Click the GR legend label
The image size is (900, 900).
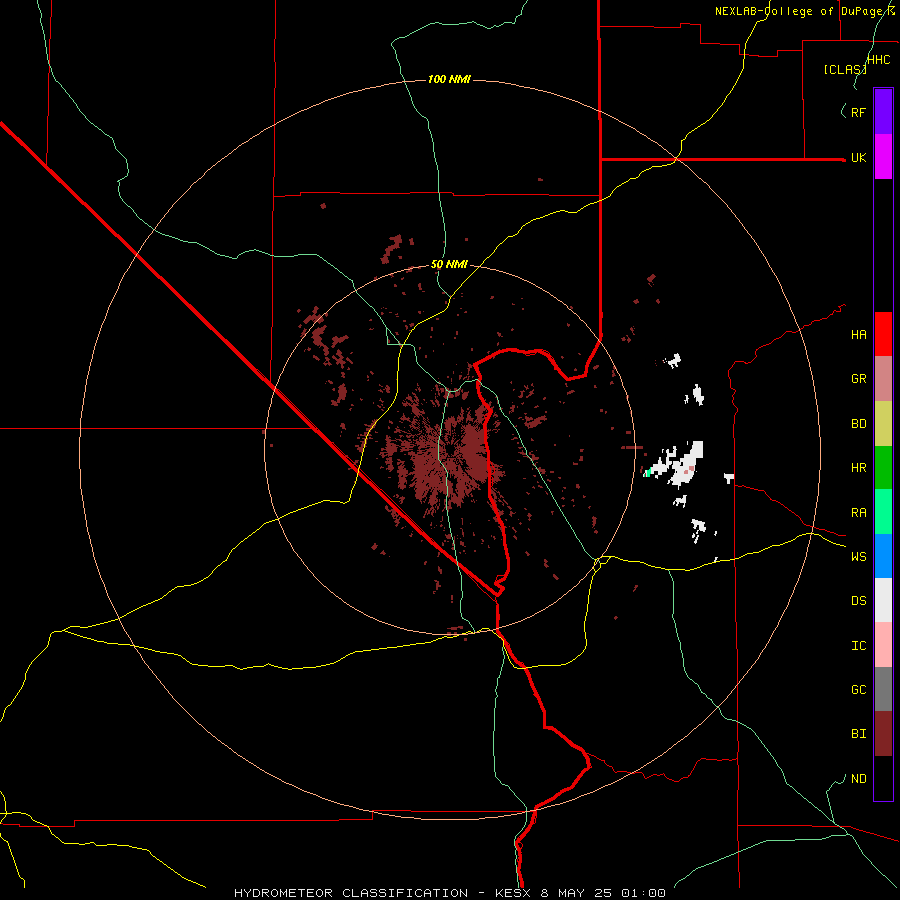[x=858, y=379]
